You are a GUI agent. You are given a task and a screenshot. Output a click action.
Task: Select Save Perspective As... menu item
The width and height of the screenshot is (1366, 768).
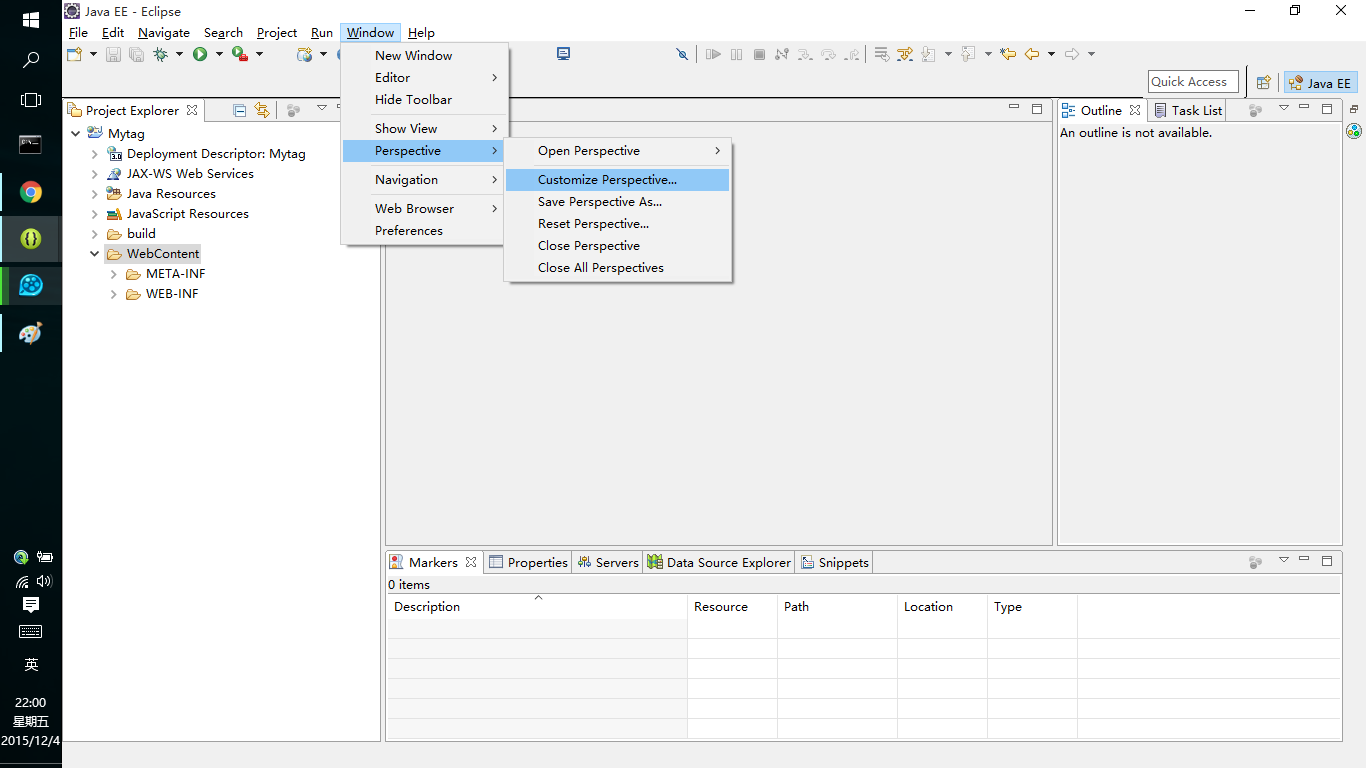[618, 202]
